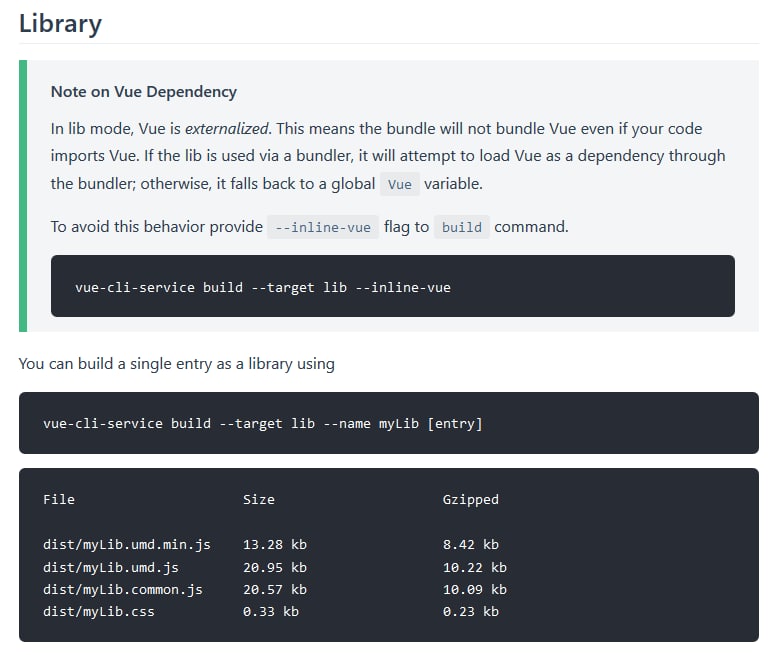
Task: Select 'dist/myLib.umd.min.js' file name
Action: click(x=127, y=545)
